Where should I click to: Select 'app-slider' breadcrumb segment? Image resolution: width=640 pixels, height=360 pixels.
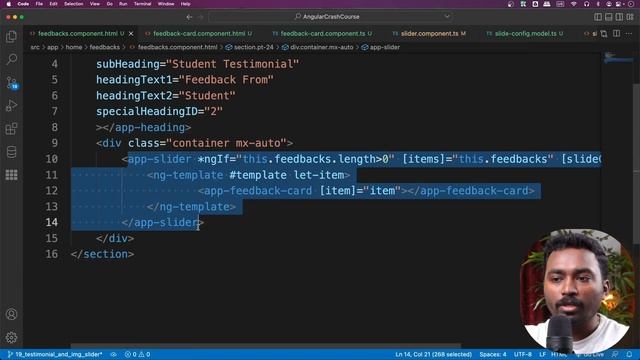pos(381,47)
